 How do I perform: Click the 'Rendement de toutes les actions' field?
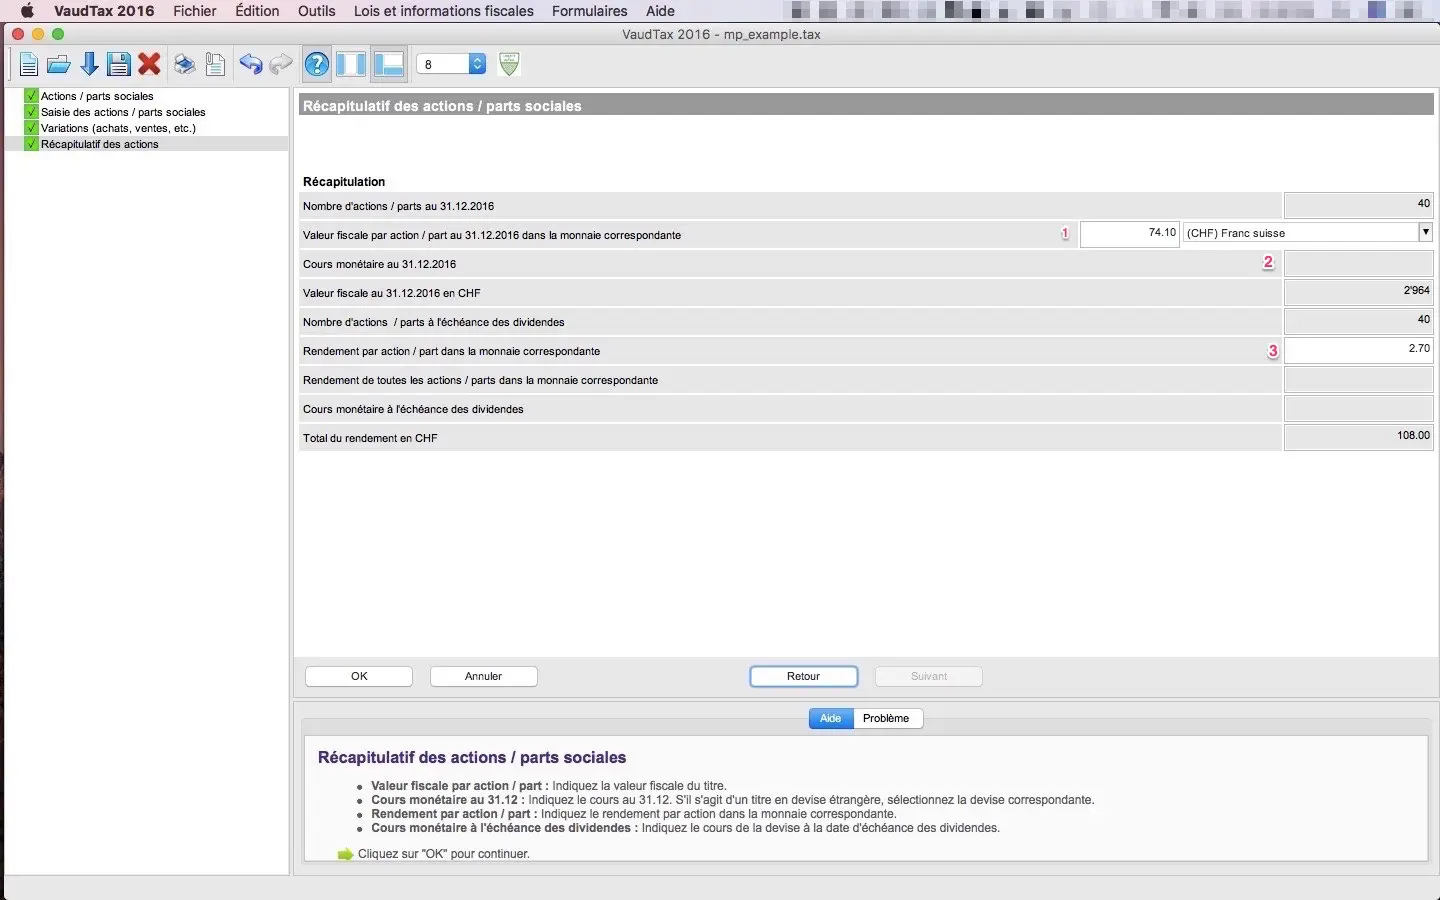[1358, 379]
